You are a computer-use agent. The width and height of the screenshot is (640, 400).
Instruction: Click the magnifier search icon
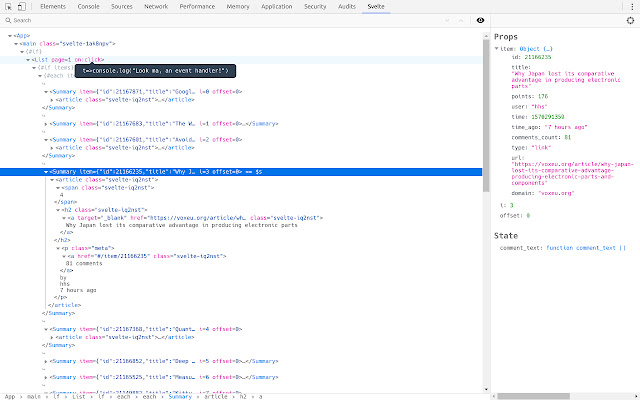coord(8,20)
